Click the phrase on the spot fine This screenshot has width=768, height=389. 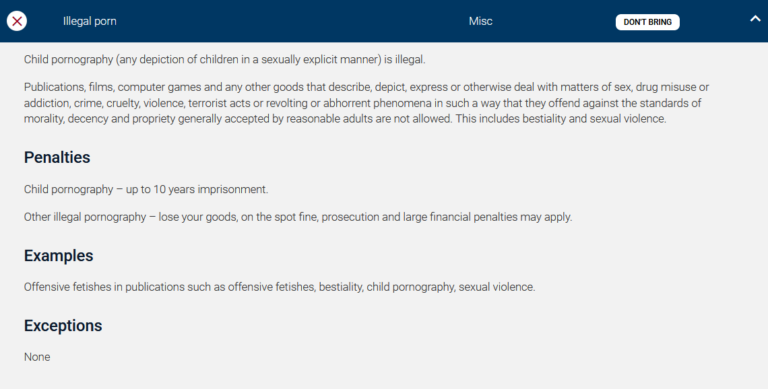[280, 217]
